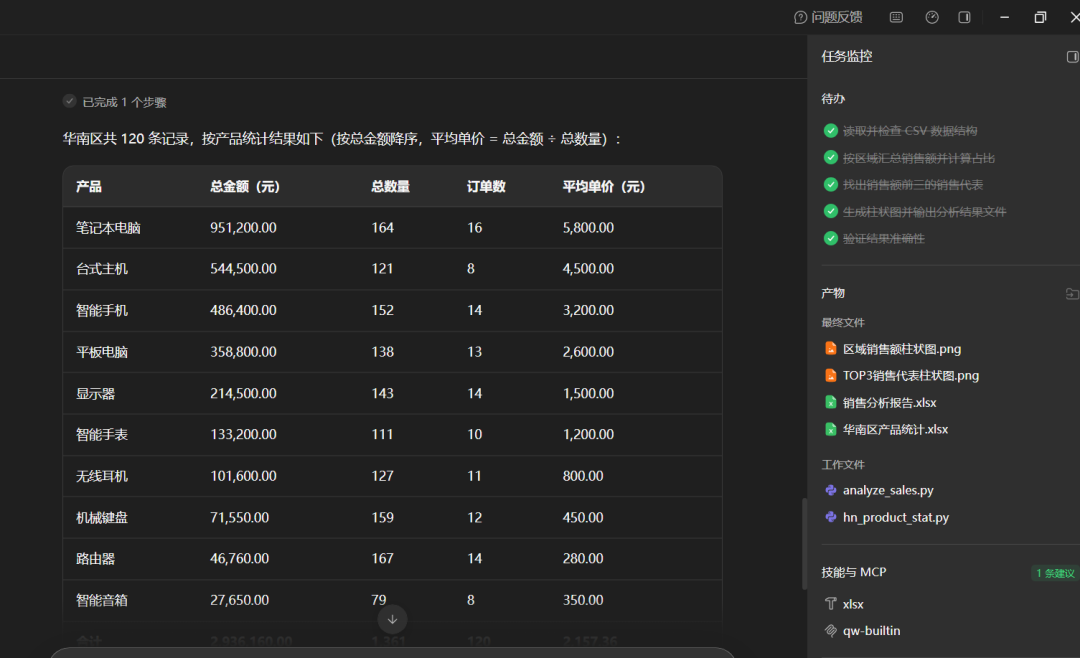Click the Python icon of analyze_sales.py
Screen dimensions: 1080x658
point(831,491)
